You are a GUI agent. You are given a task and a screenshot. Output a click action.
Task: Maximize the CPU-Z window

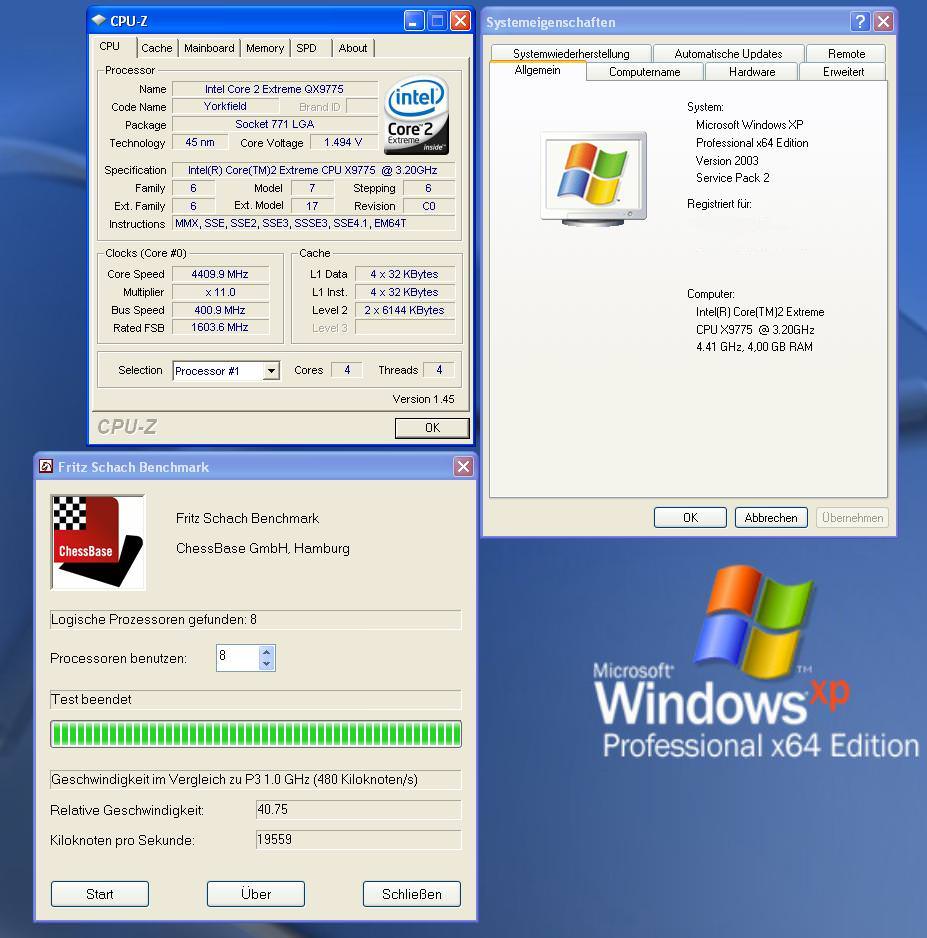click(x=438, y=20)
